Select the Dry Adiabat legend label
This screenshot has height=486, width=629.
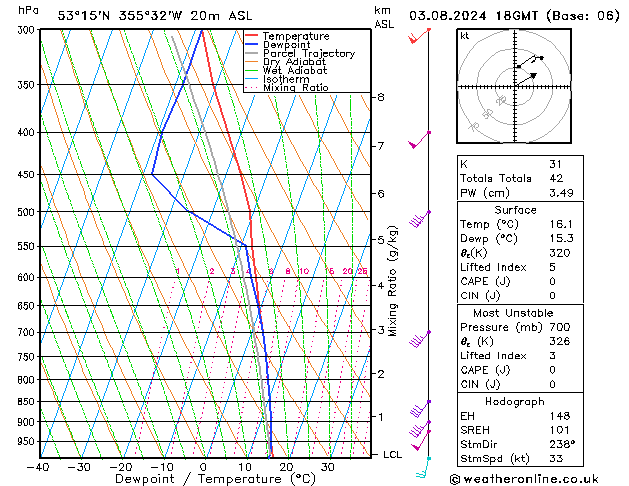click(x=294, y=62)
